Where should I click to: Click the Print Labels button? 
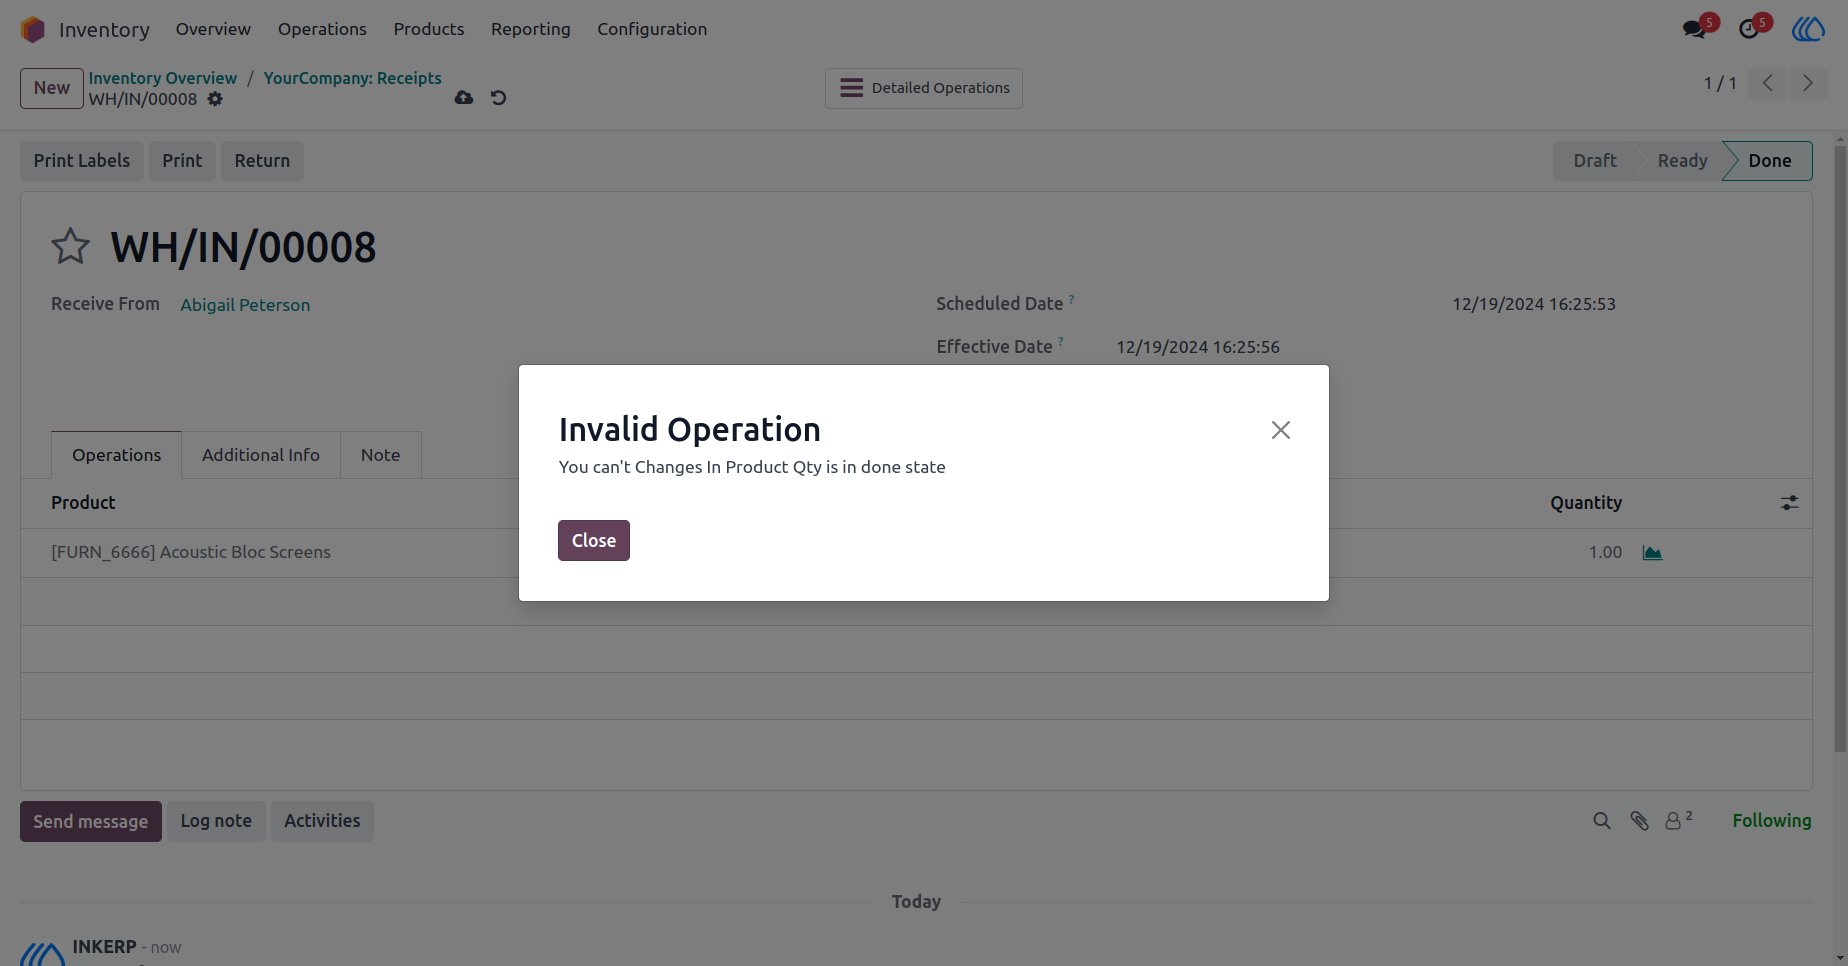tap(82, 161)
